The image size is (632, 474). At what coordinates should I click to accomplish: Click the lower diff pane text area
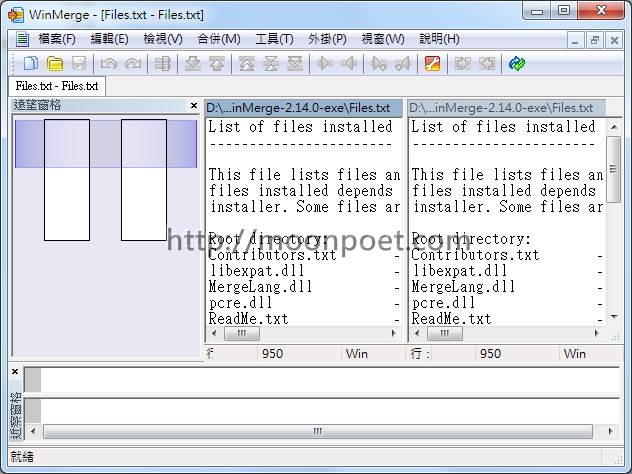(x=330, y=411)
